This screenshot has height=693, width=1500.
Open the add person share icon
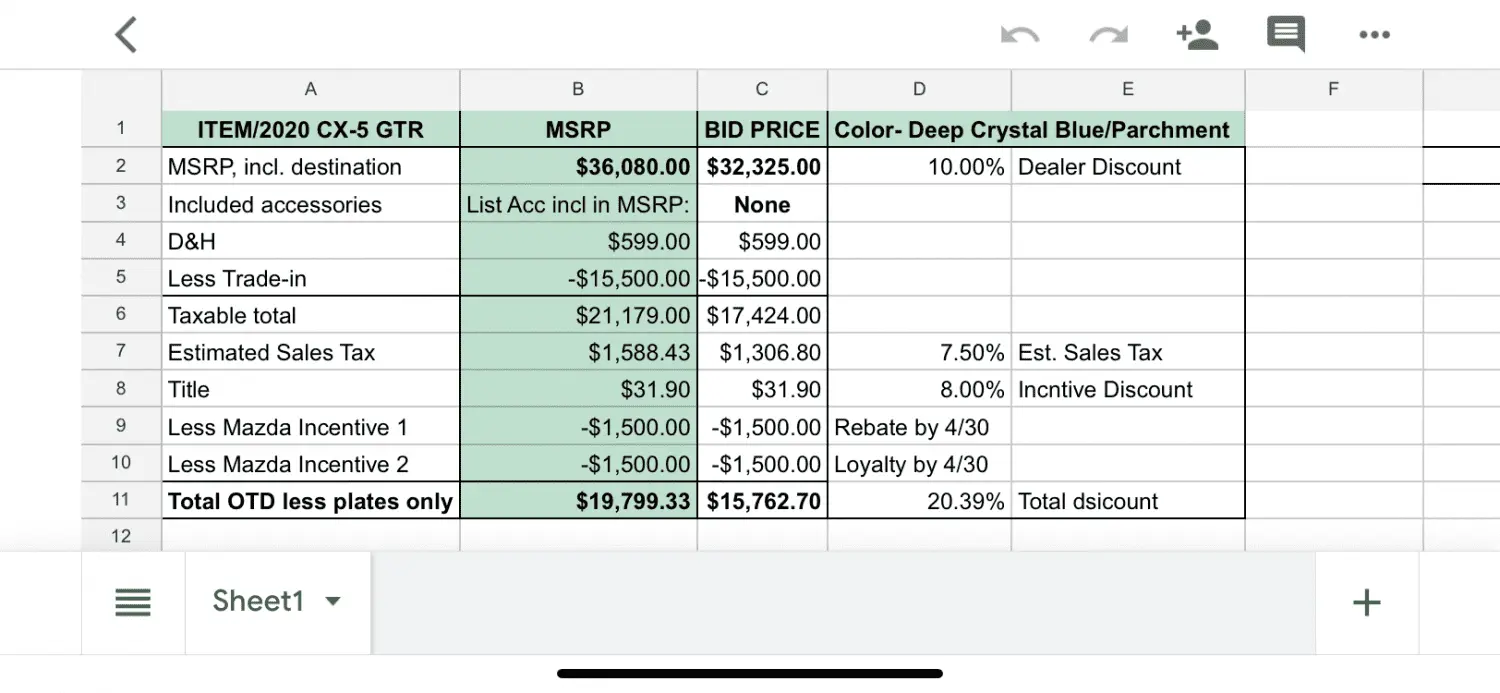(1197, 35)
